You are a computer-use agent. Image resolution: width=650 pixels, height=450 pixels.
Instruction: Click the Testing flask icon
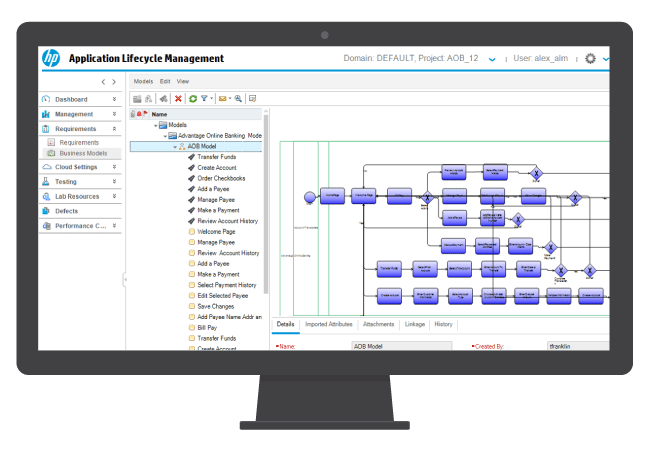(x=46, y=181)
